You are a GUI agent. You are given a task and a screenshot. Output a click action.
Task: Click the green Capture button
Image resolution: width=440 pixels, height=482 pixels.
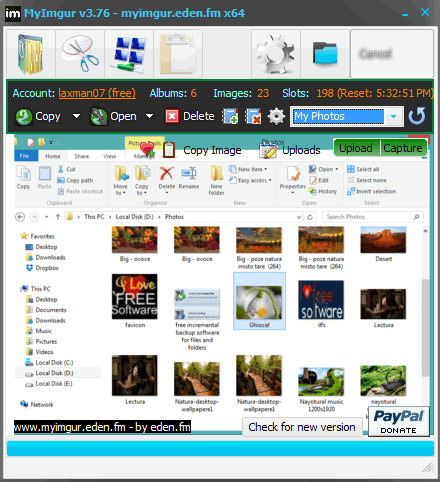pos(403,148)
